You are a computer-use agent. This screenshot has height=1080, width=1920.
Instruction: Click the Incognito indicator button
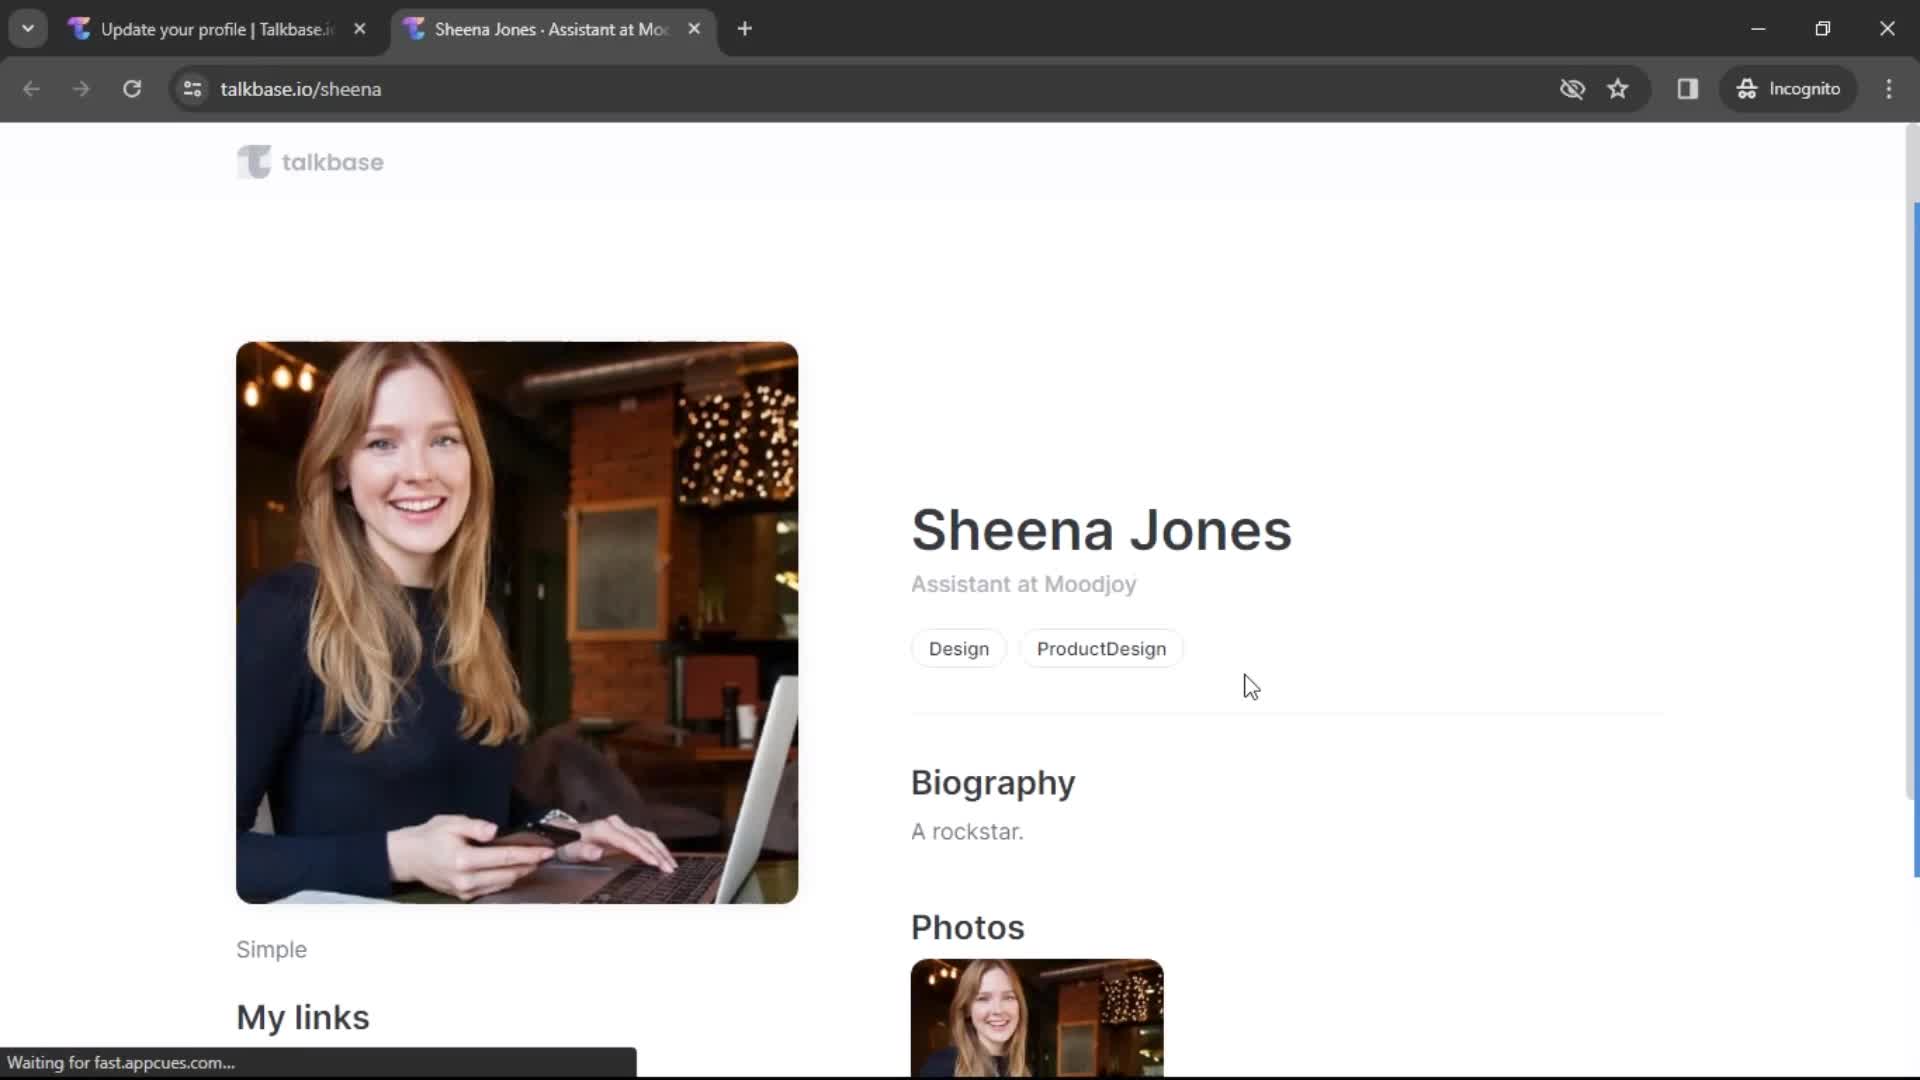coord(1789,89)
